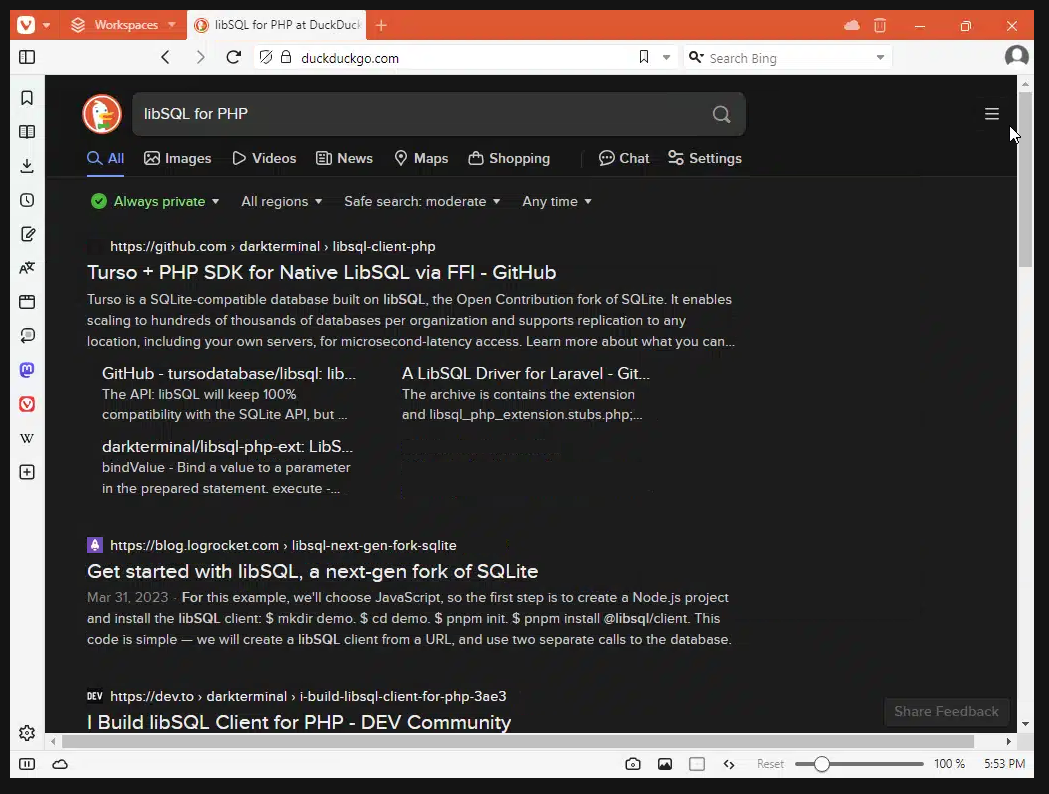Switch to the News search tab
1049x794 pixels.
[344, 158]
